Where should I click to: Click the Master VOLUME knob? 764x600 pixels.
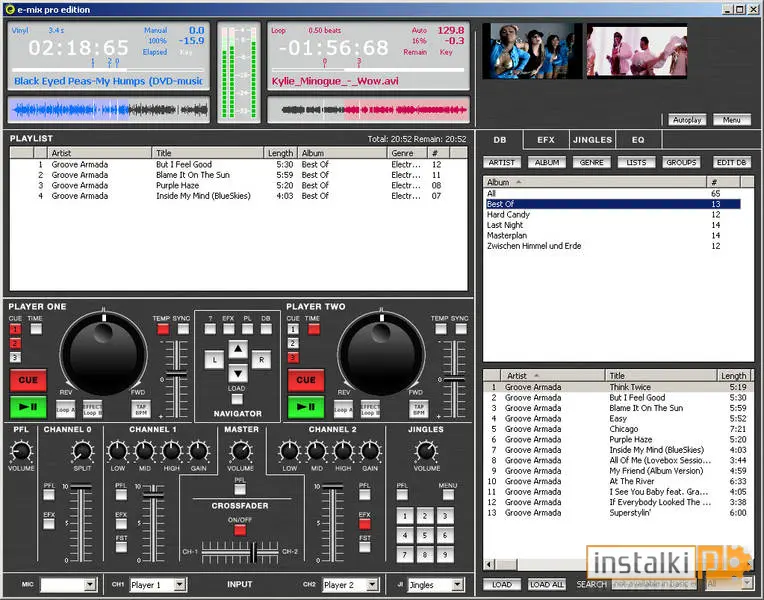(241, 451)
